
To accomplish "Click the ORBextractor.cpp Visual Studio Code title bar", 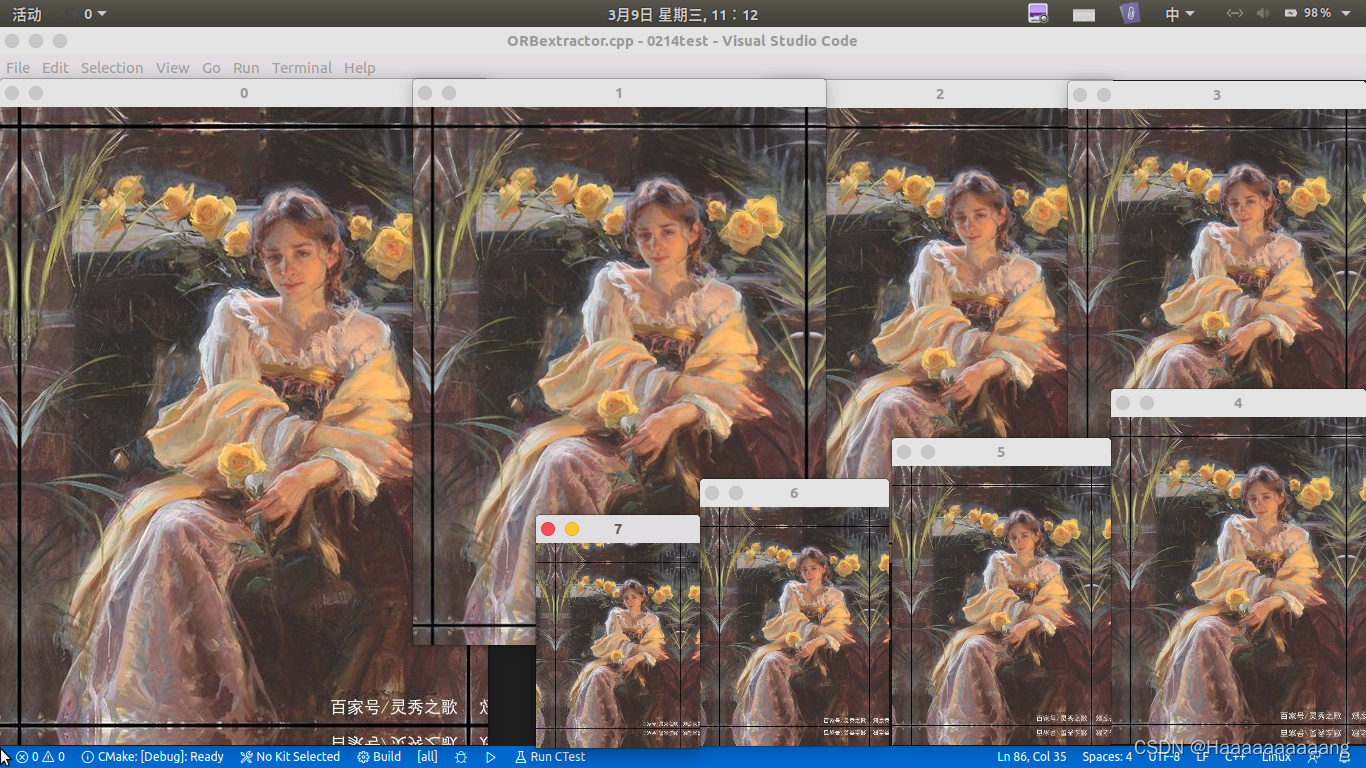I will click(682, 41).
